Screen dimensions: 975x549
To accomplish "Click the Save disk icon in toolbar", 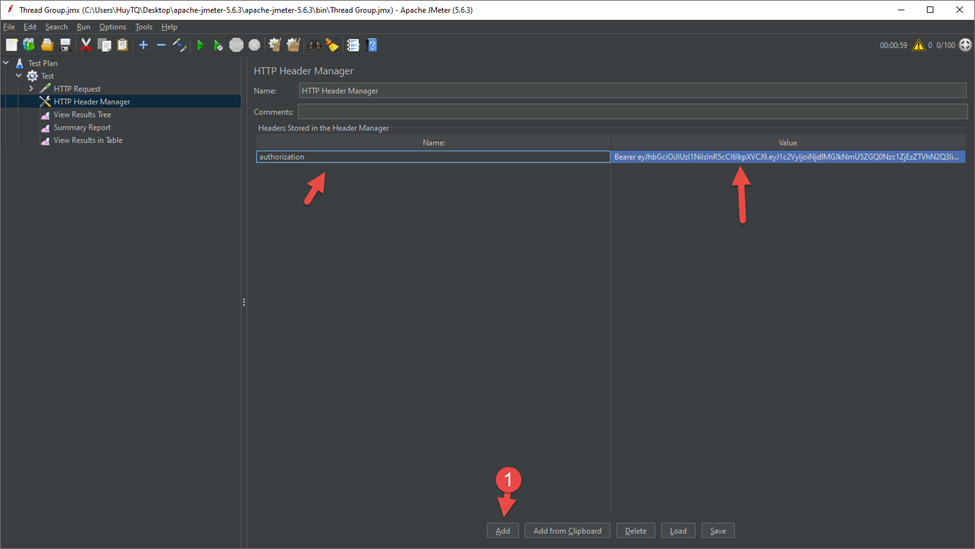I will [65, 45].
